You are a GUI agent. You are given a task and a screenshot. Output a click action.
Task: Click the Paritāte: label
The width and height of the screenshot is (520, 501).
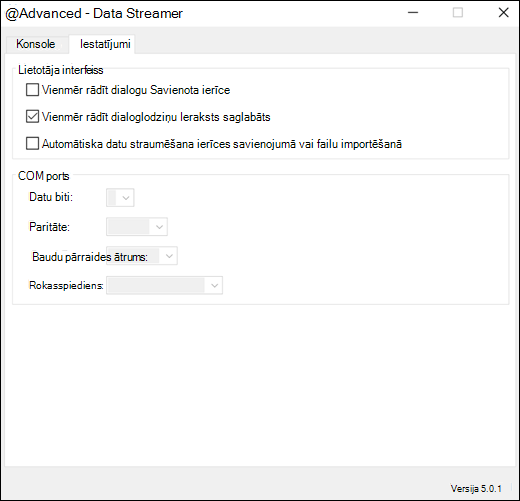(49, 227)
